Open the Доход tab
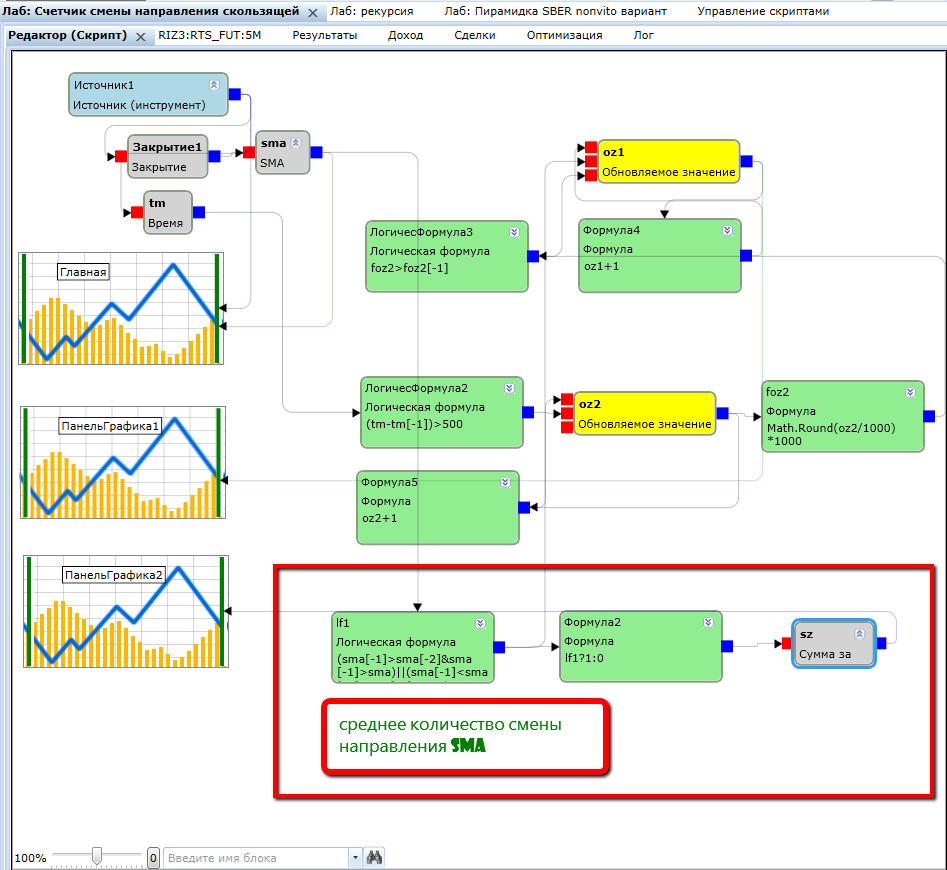 coord(405,36)
